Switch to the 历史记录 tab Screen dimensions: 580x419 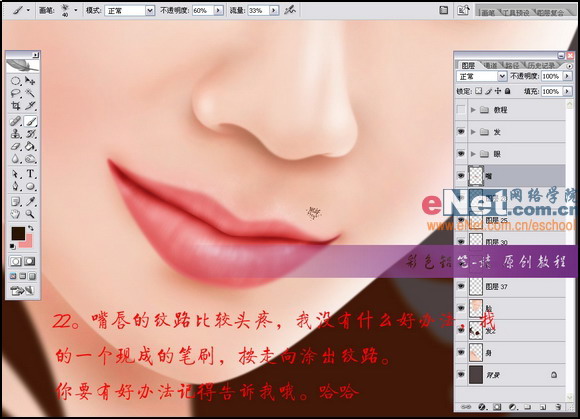point(541,65)
